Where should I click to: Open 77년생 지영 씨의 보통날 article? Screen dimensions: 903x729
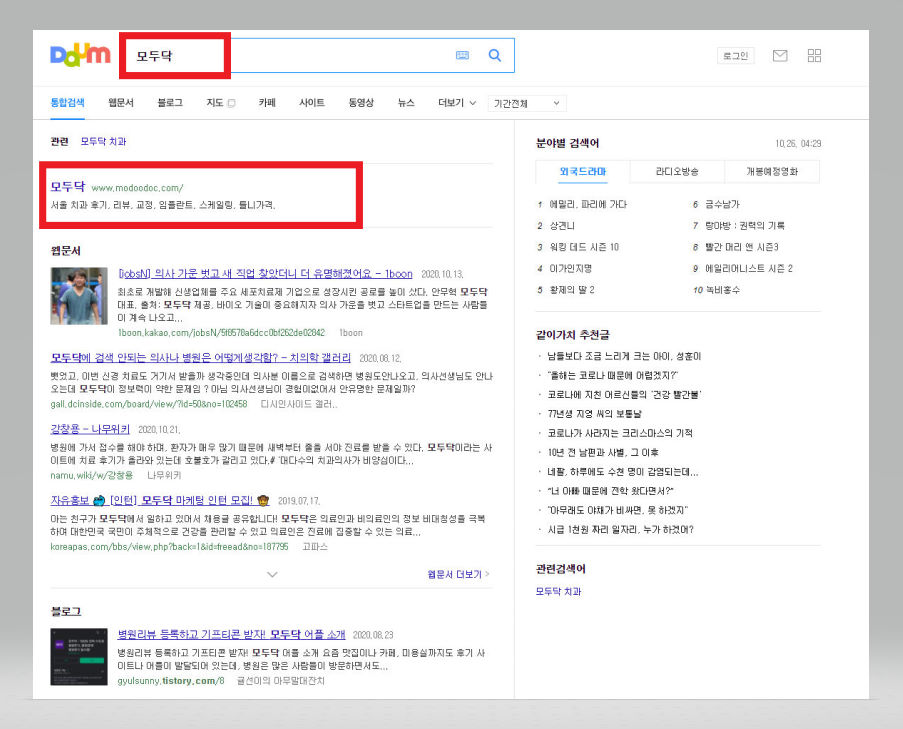pos(594,414)
